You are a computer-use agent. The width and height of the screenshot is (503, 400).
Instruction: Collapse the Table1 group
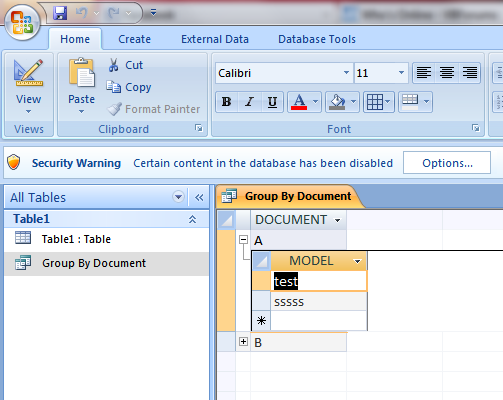(192, 219)
